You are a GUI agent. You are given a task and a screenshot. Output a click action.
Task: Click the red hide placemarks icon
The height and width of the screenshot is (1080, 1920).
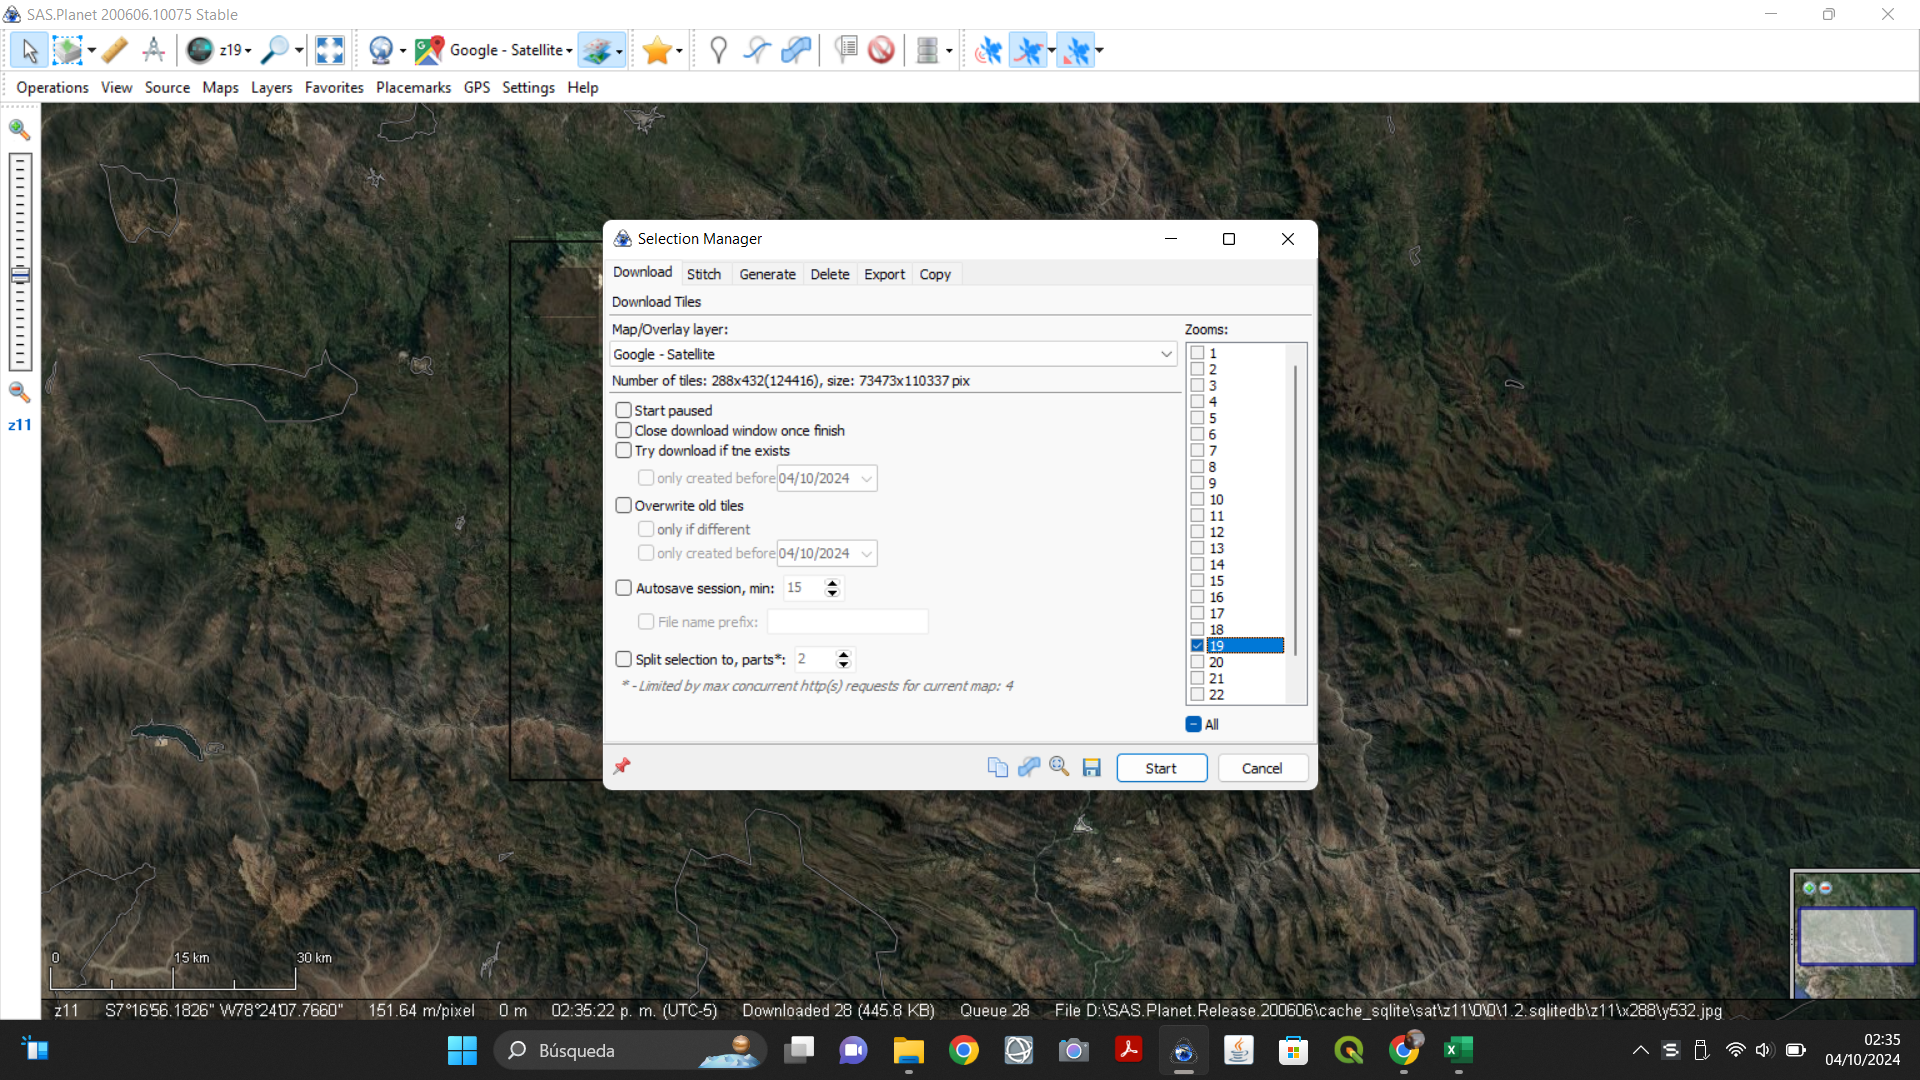(x=881, y=50)
